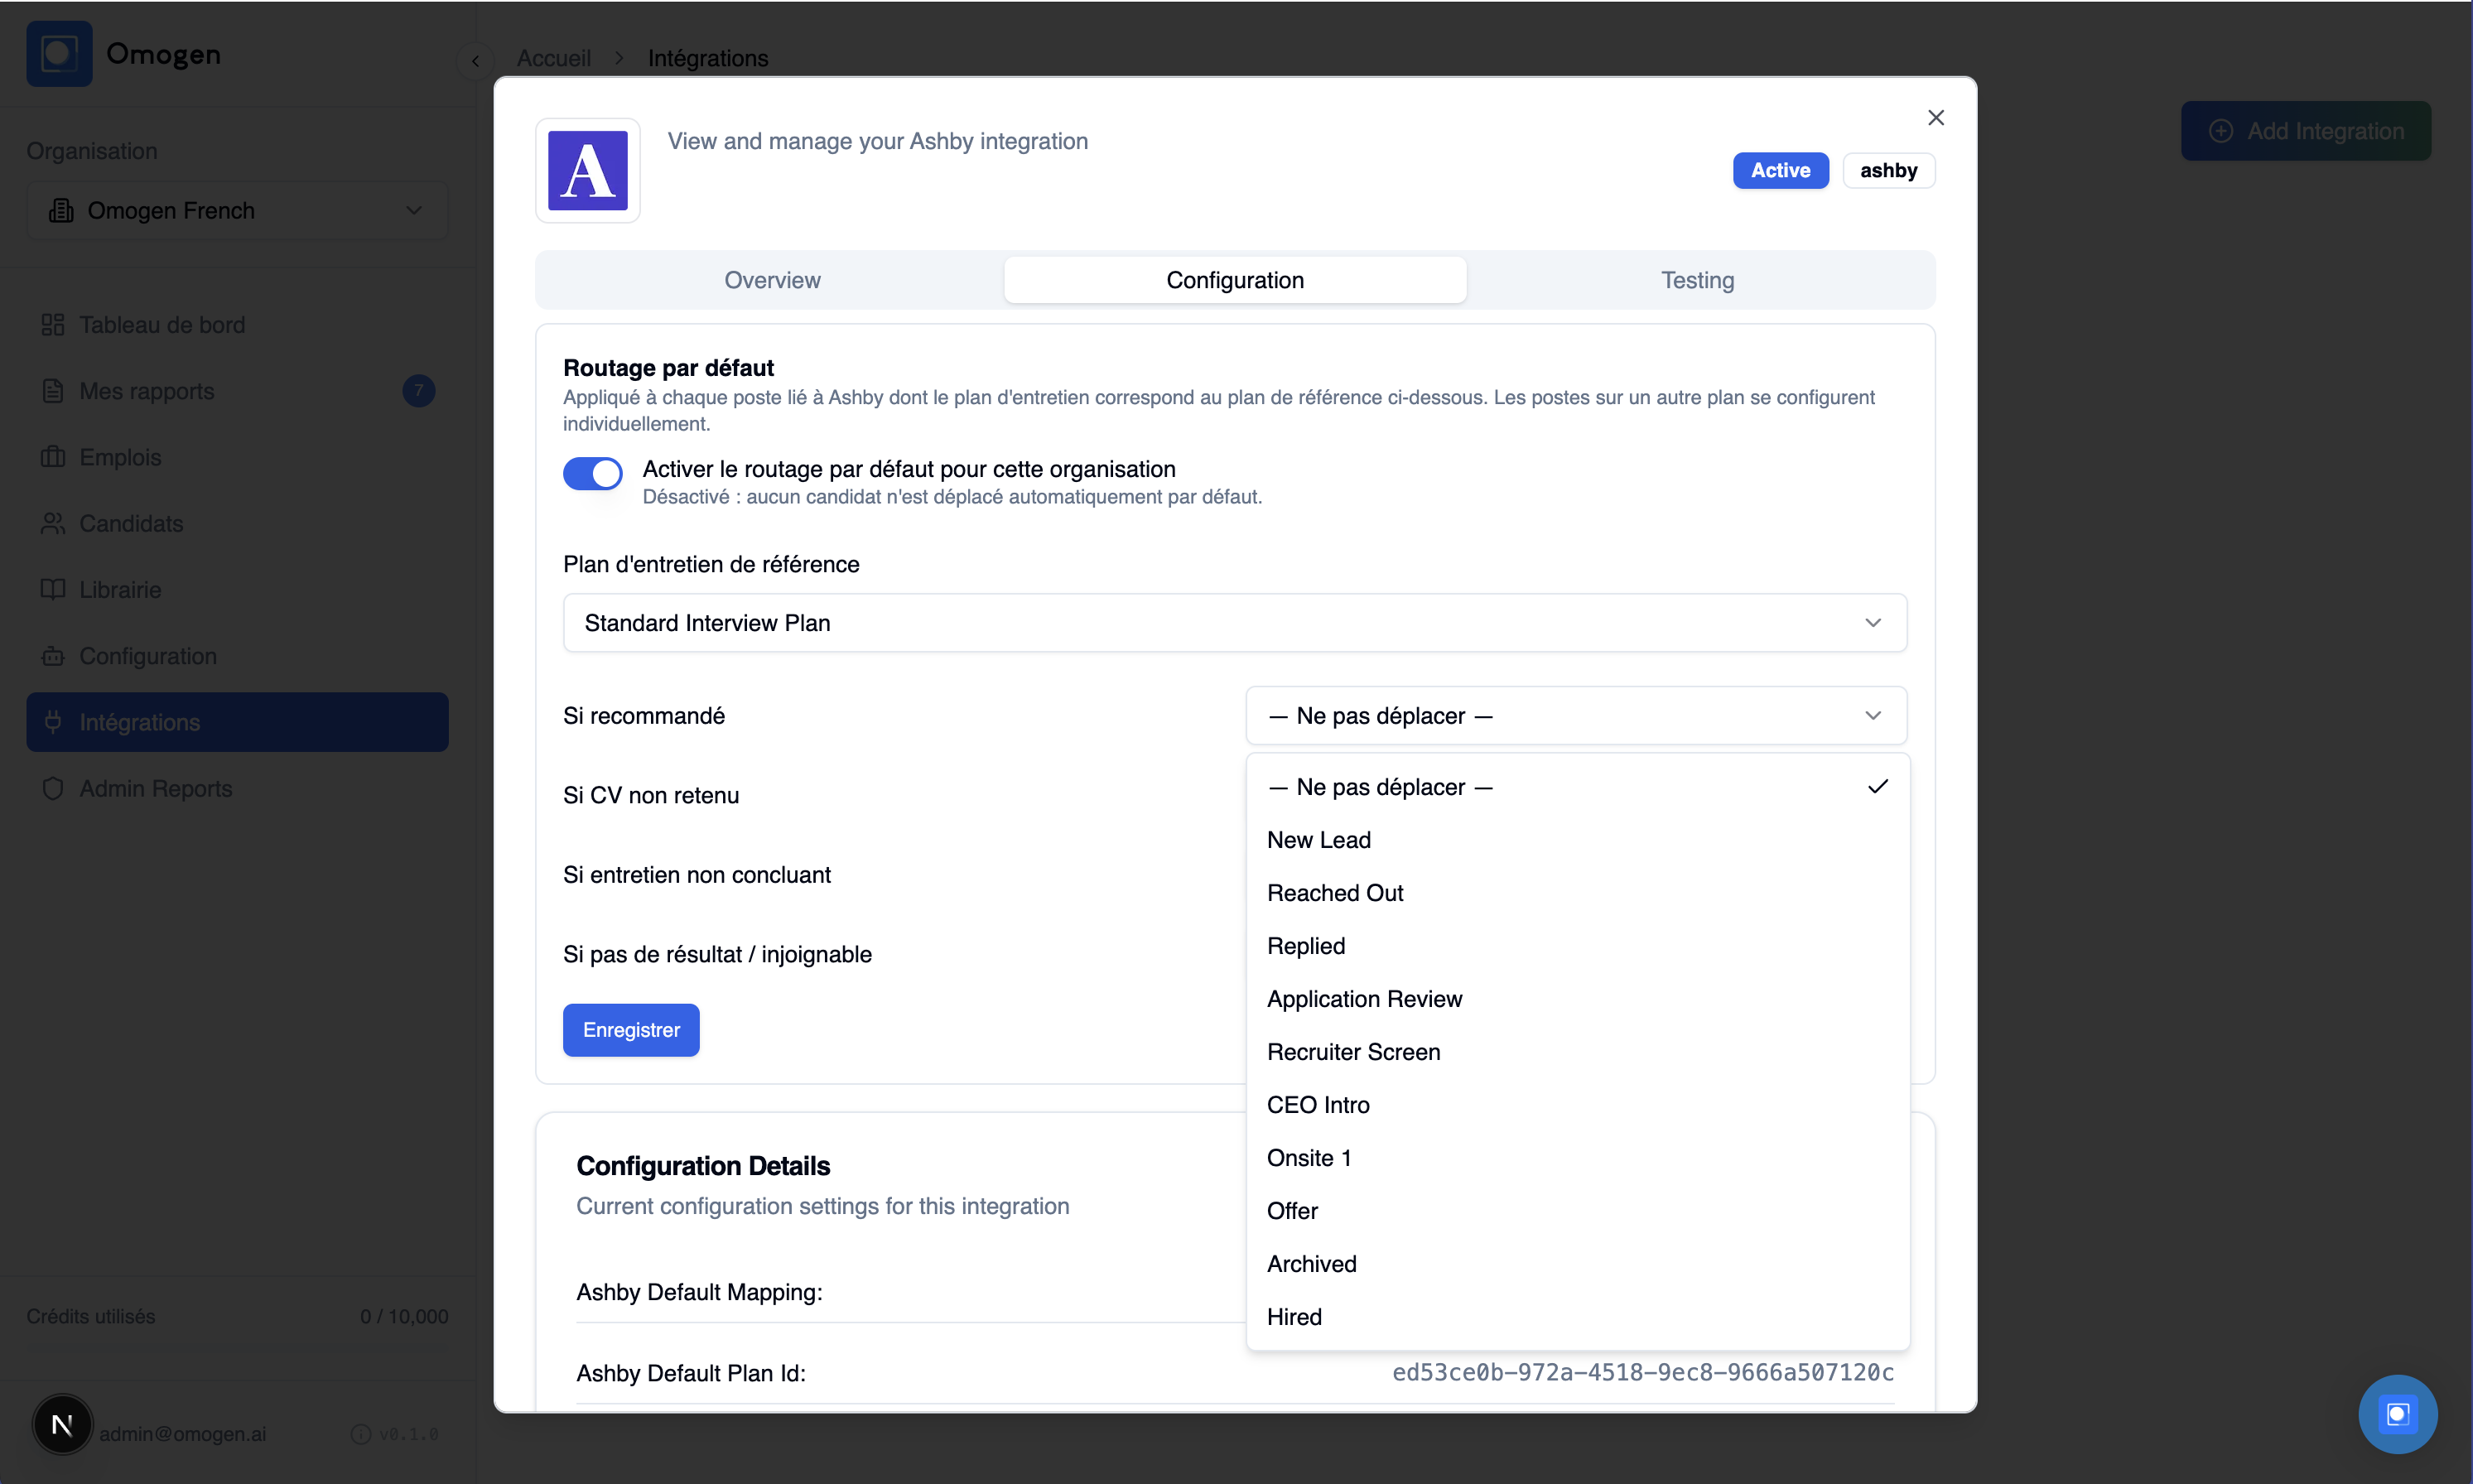Image resolution: width=2473 pixels, height=1484 pixels.
Task: Choose Archived from the stage list
Action: click(x=1577, y=1264)
